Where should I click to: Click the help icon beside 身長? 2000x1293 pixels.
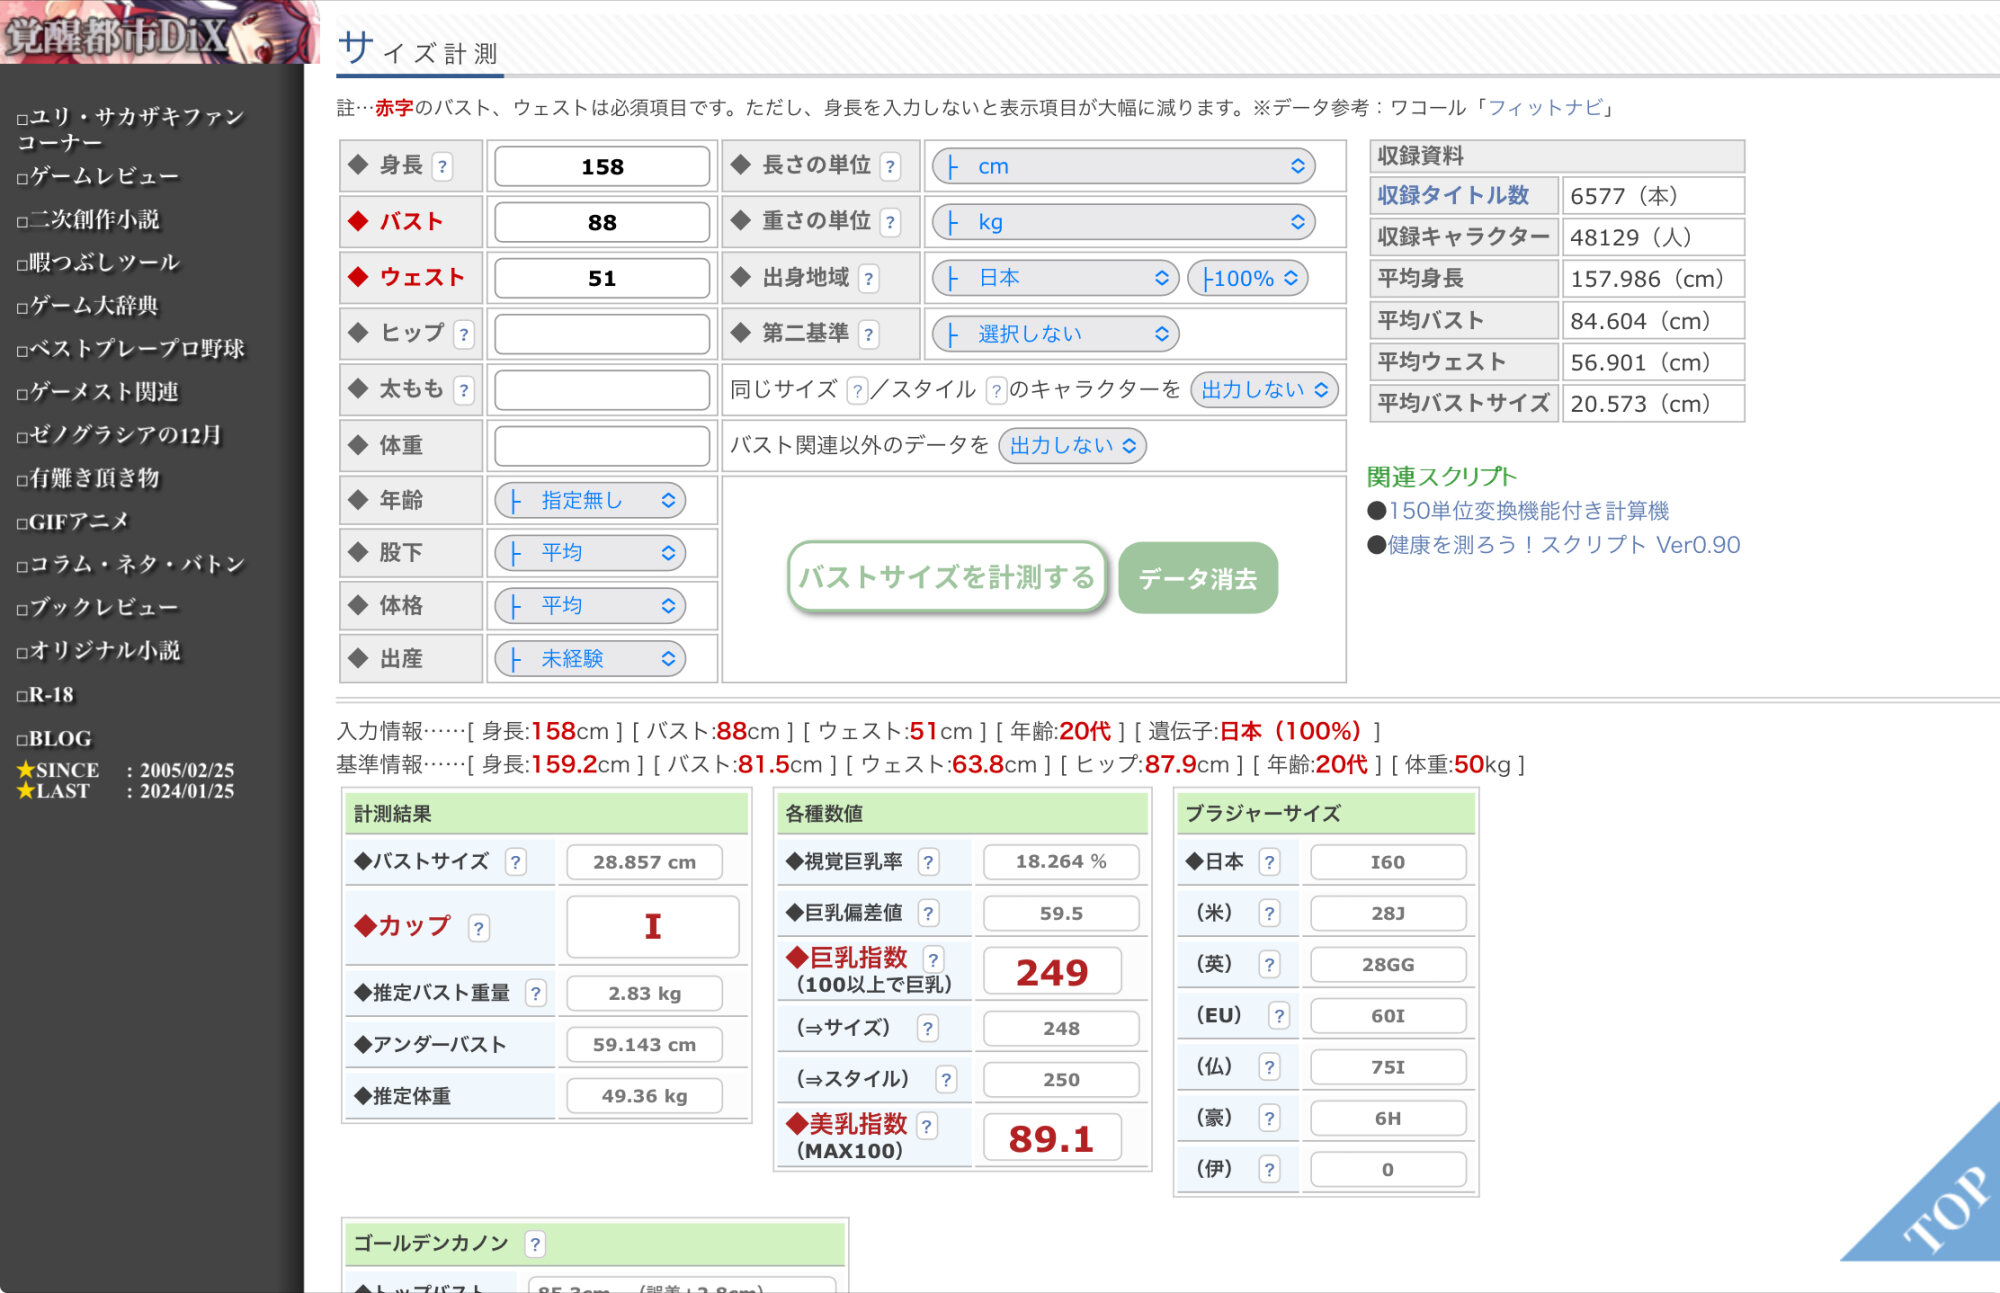(442, 166)
